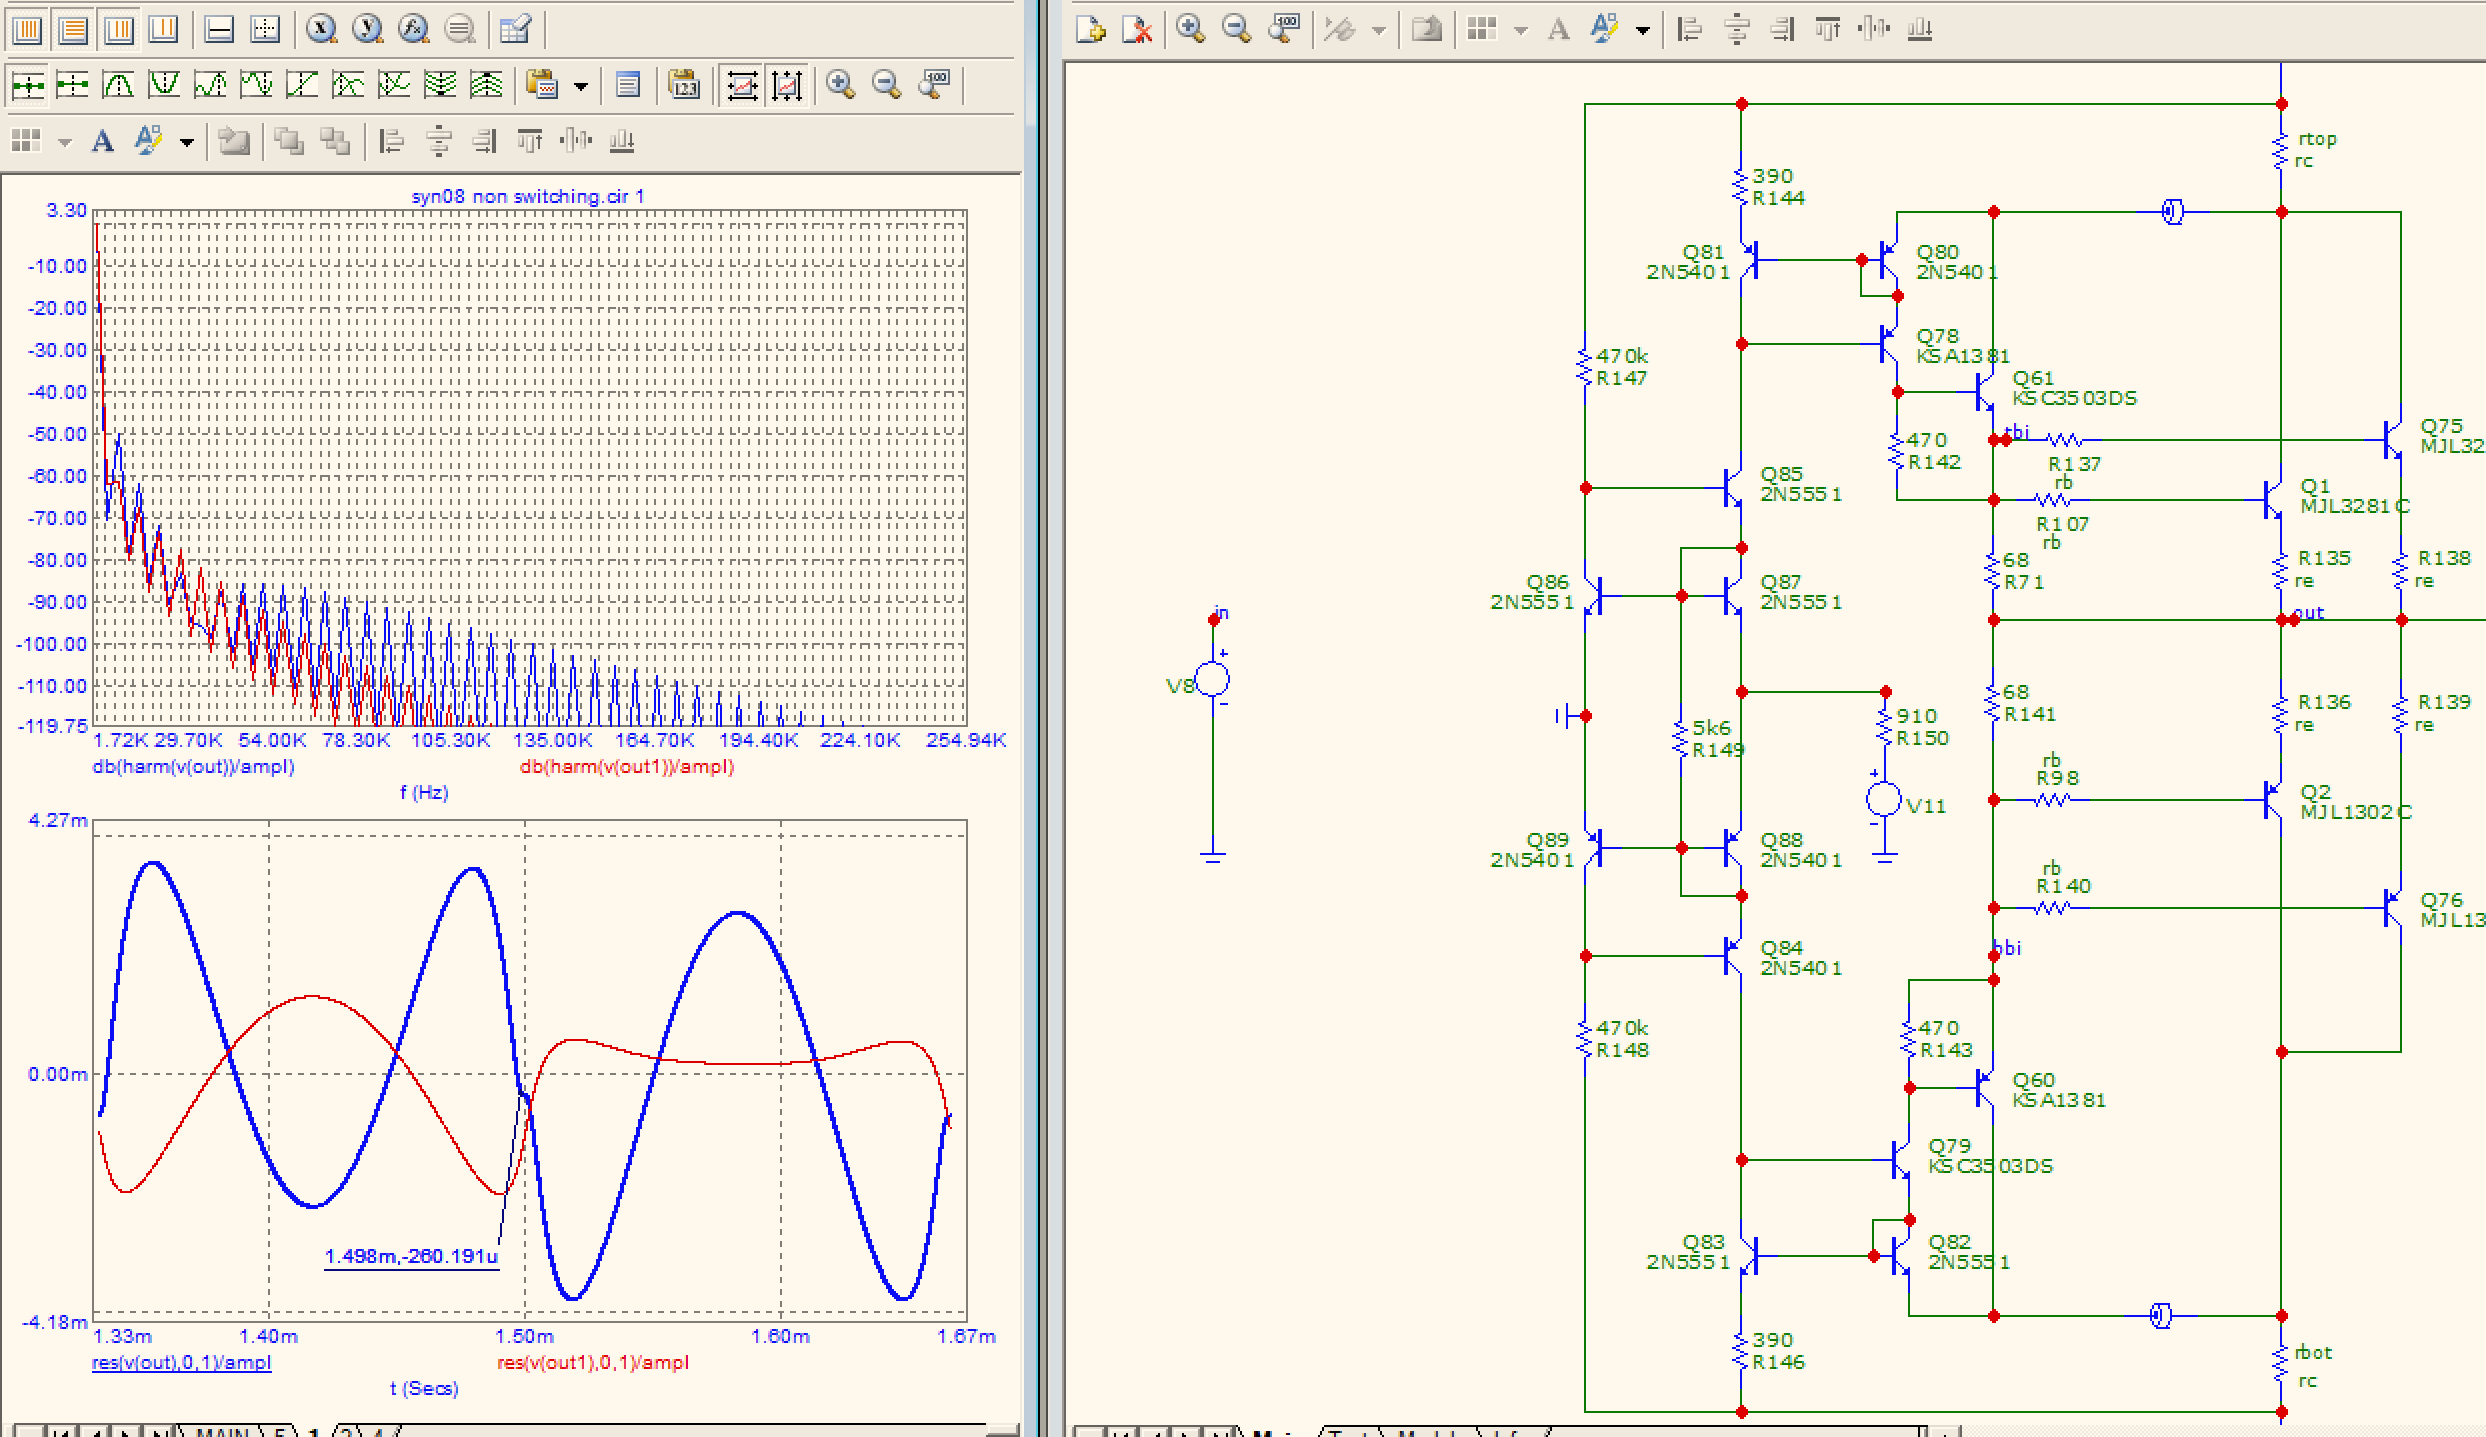Expand dropdown next to schematic grid icon
This screenshot has height=1437, width=2486.
[x=1521, y=30]
